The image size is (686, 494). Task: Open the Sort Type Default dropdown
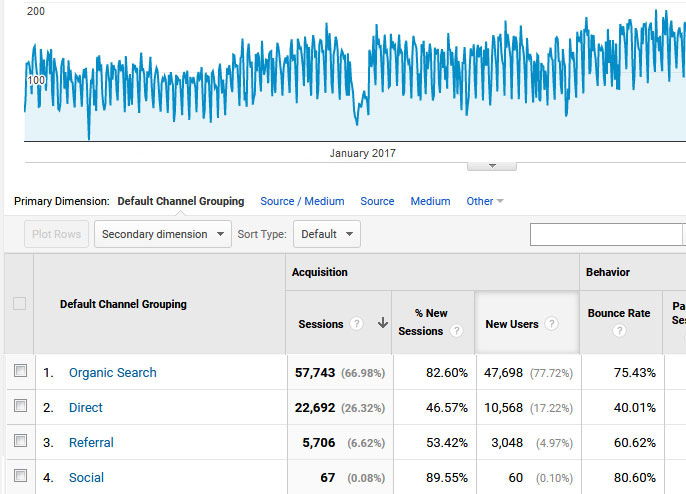pos(327,234)
